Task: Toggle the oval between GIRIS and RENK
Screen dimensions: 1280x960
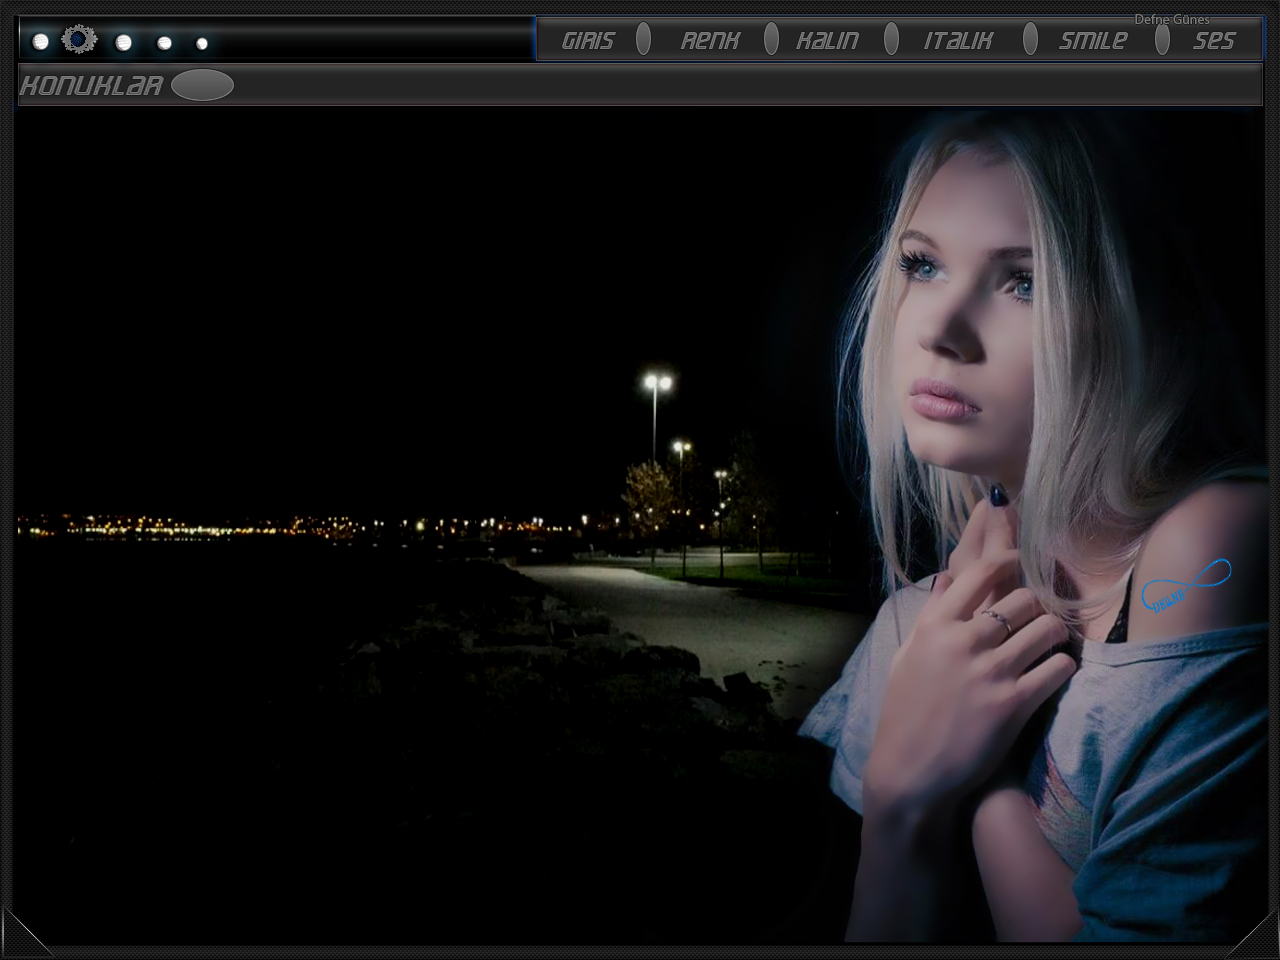Action: [644, 39]
